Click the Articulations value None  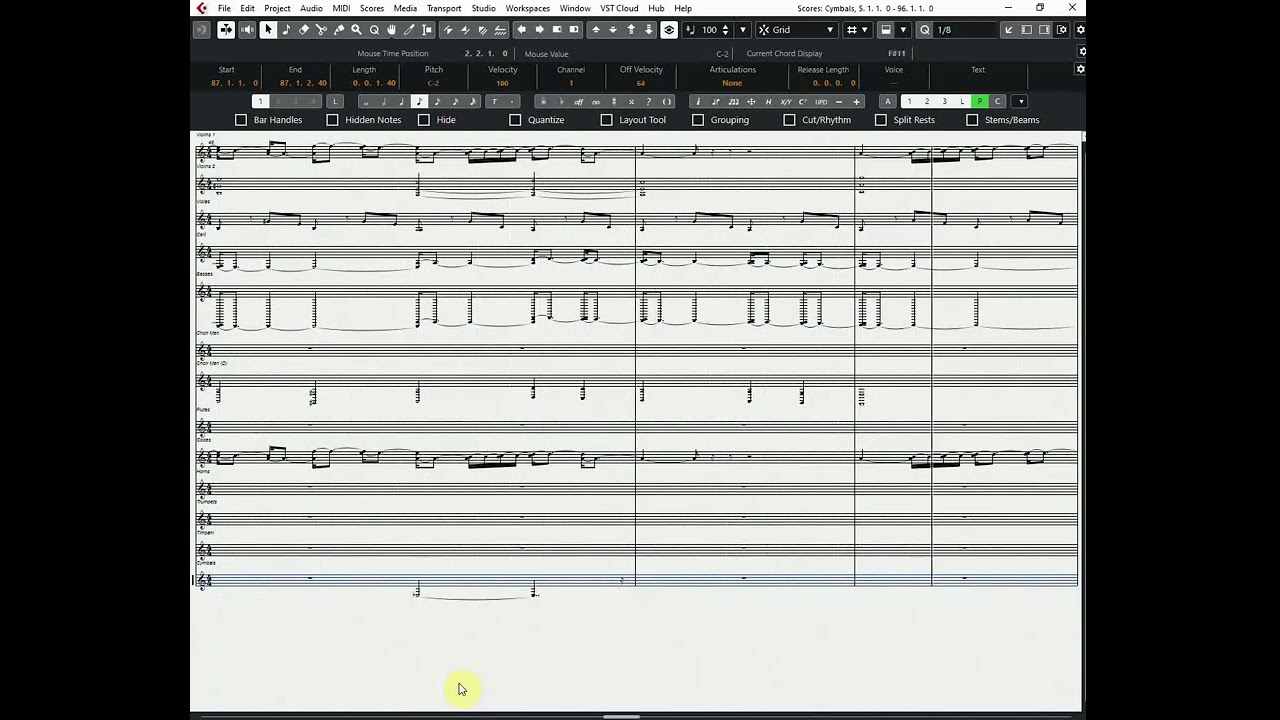point(732,83)
